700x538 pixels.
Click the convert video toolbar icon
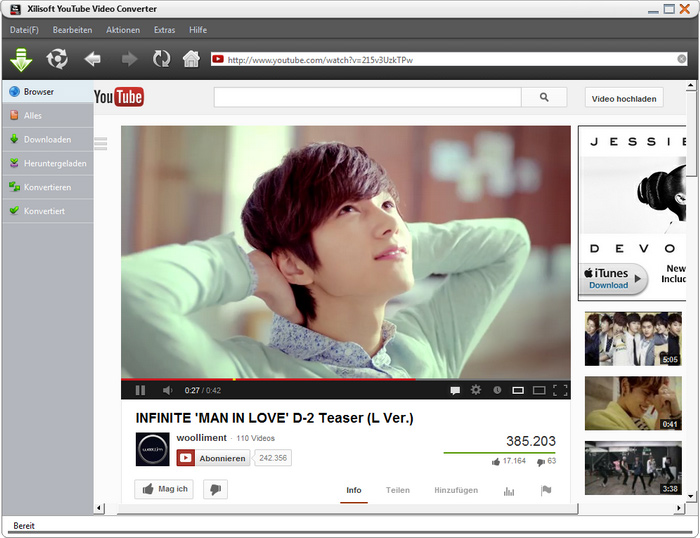pos(57,59)
